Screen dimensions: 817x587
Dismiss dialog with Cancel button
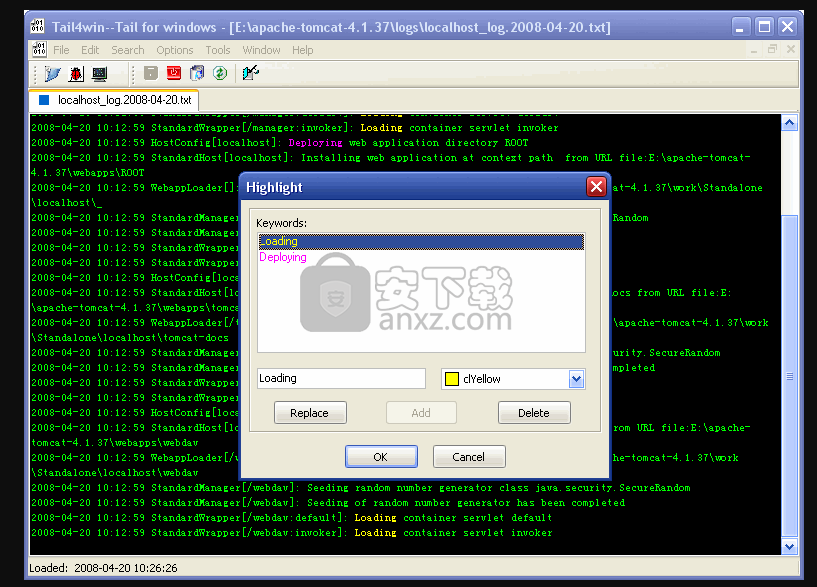469,456
